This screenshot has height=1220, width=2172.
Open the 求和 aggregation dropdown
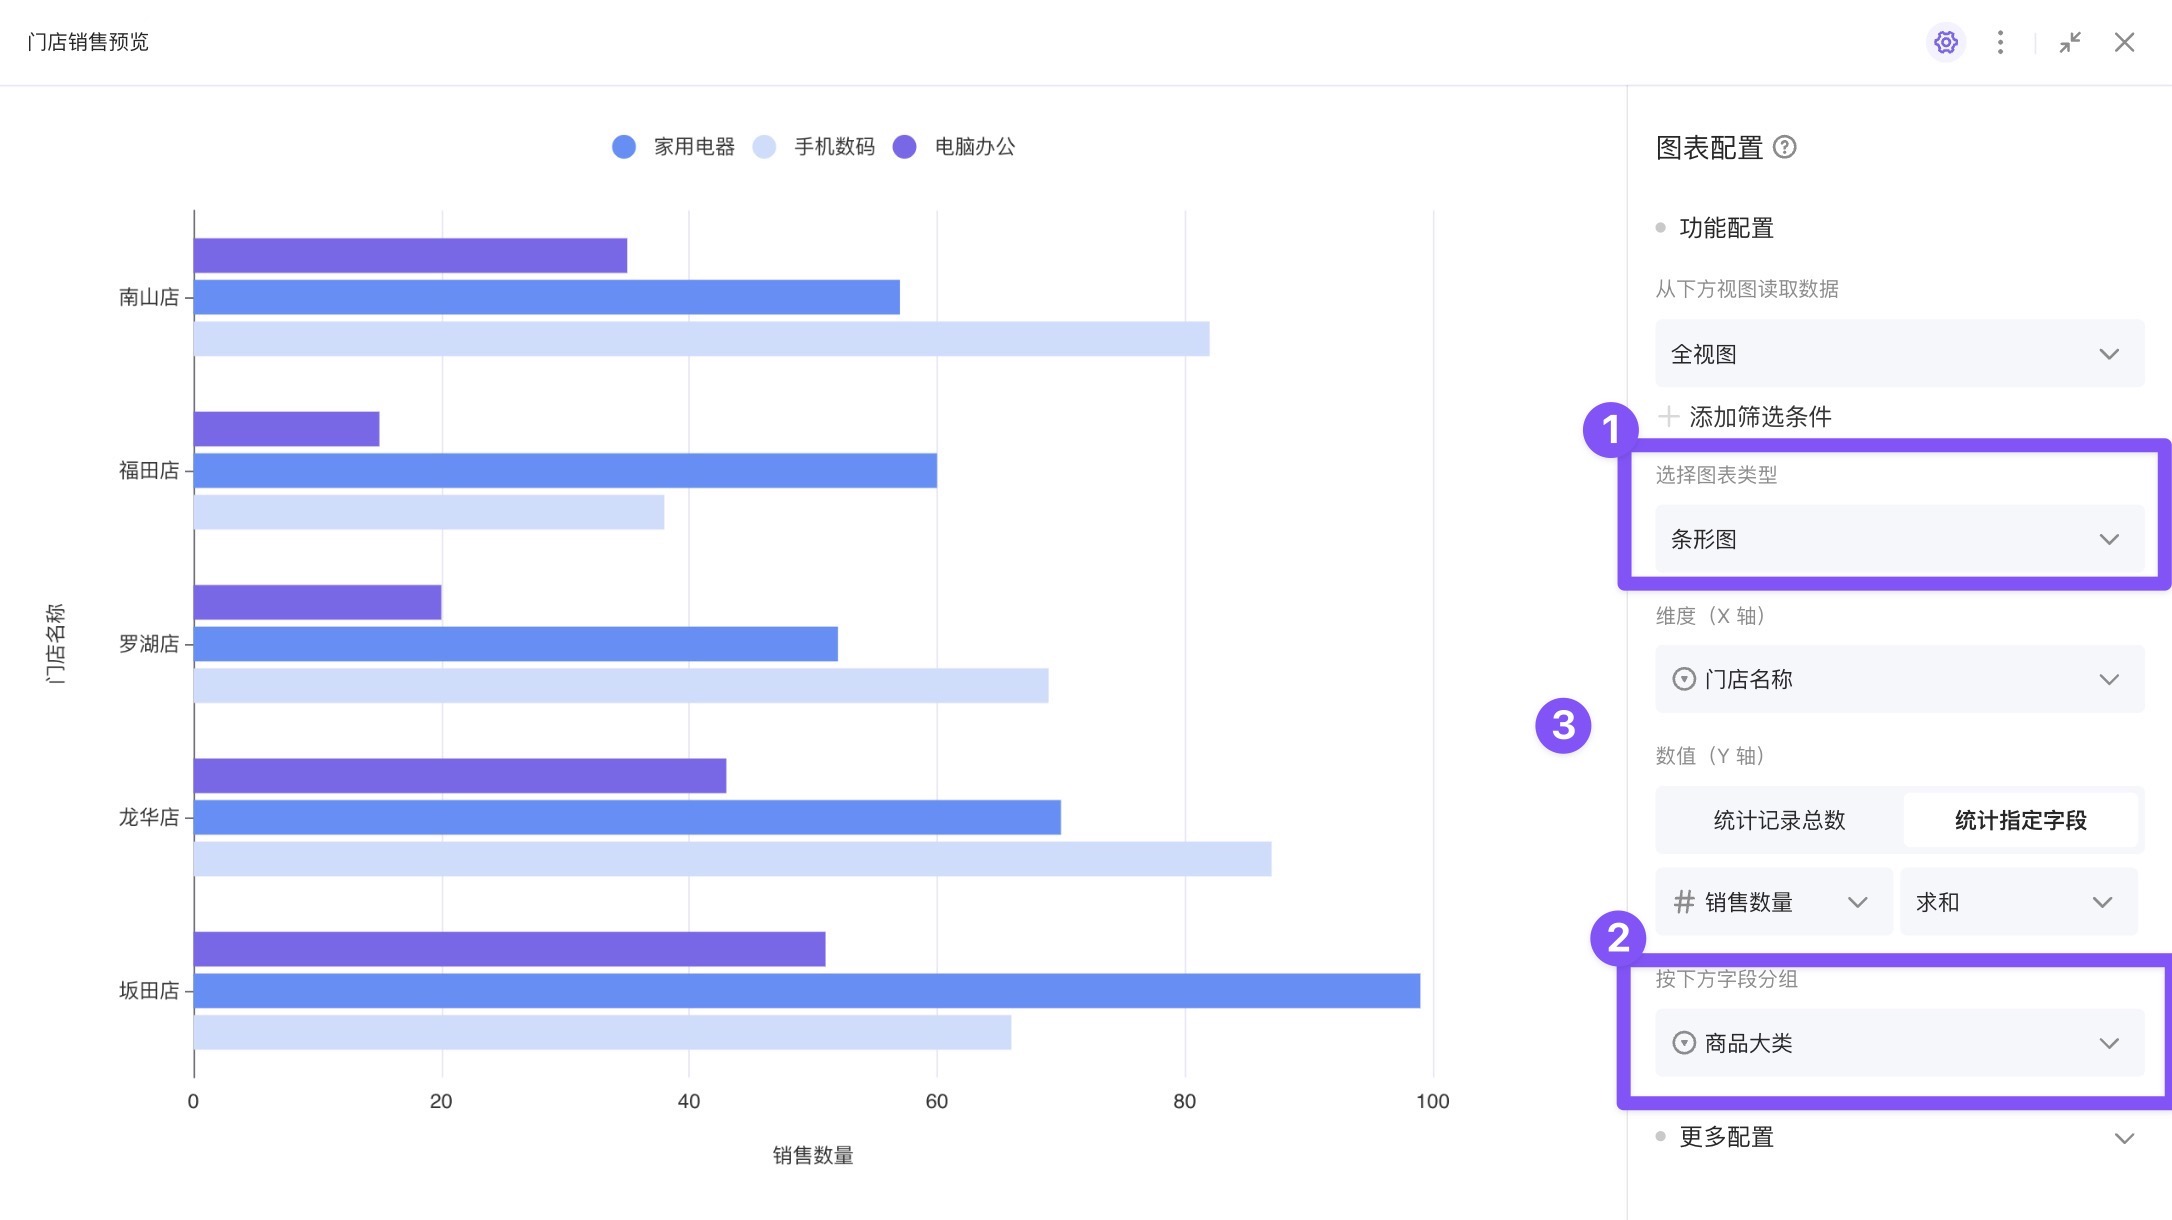(x=2016, y=902)
